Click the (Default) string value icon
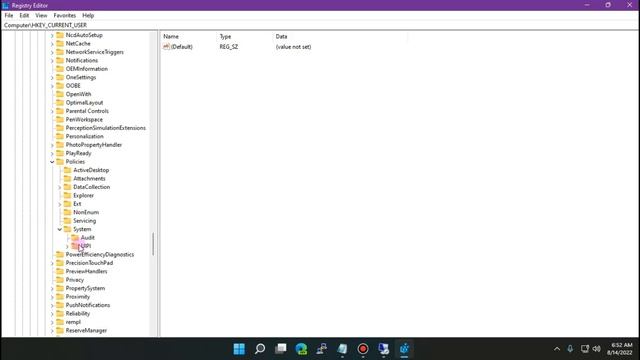 click(x=166, y=47)
